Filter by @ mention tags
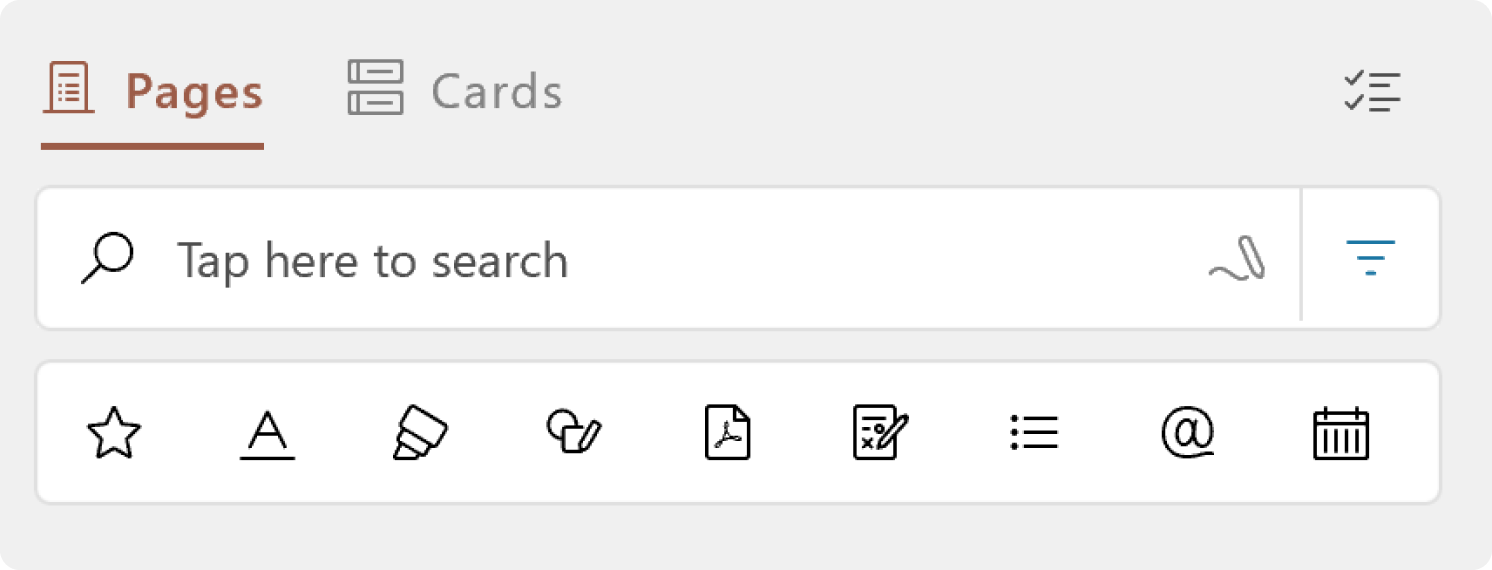The height and width of the screenshot is (570, 1492). pyautogui.click(x=1187, y=433)
